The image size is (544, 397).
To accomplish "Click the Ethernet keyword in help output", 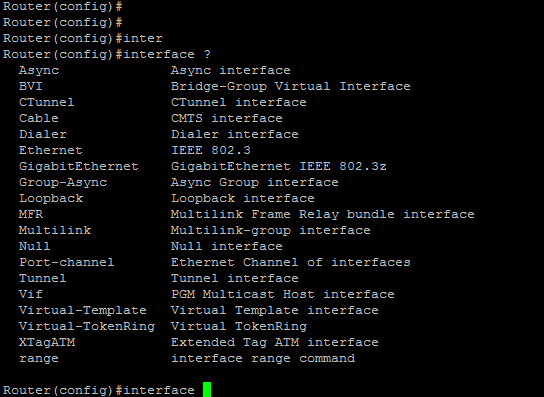I will click(x=51, y=150).
